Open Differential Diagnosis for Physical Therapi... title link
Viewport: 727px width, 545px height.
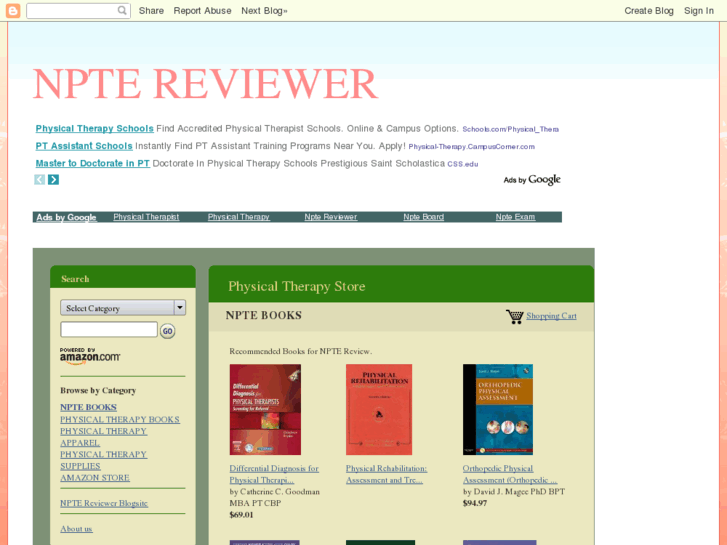click(x=274, y=474)
